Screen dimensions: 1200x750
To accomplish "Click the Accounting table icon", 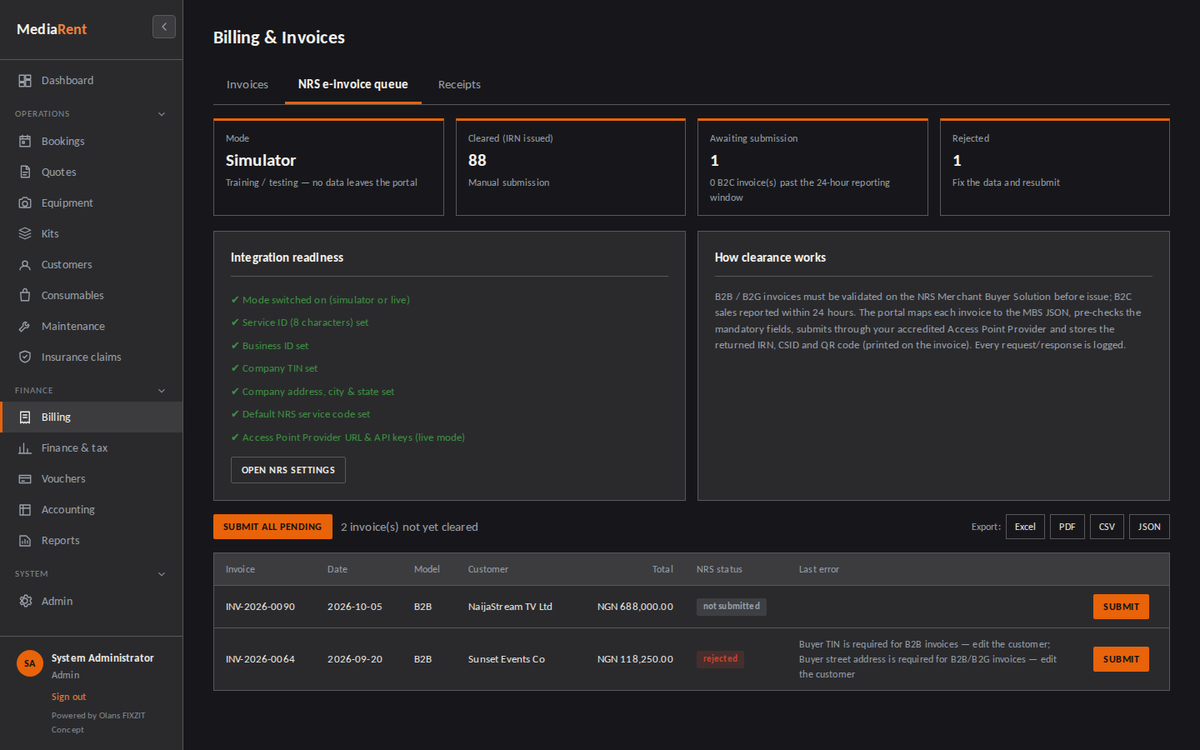I will coord(25,510).
